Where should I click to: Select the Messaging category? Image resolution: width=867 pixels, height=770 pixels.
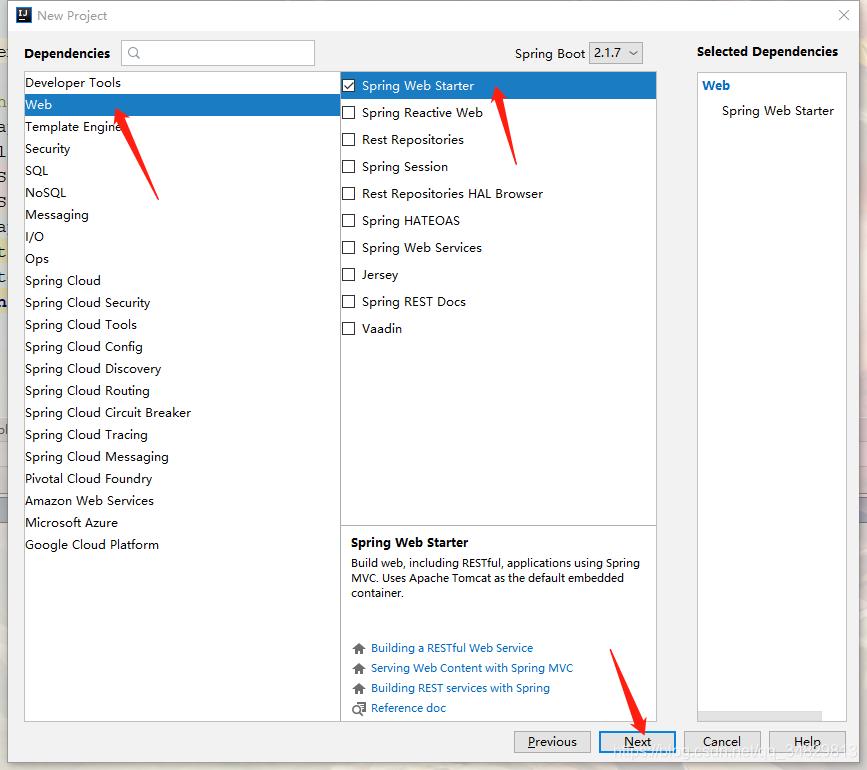182,215
